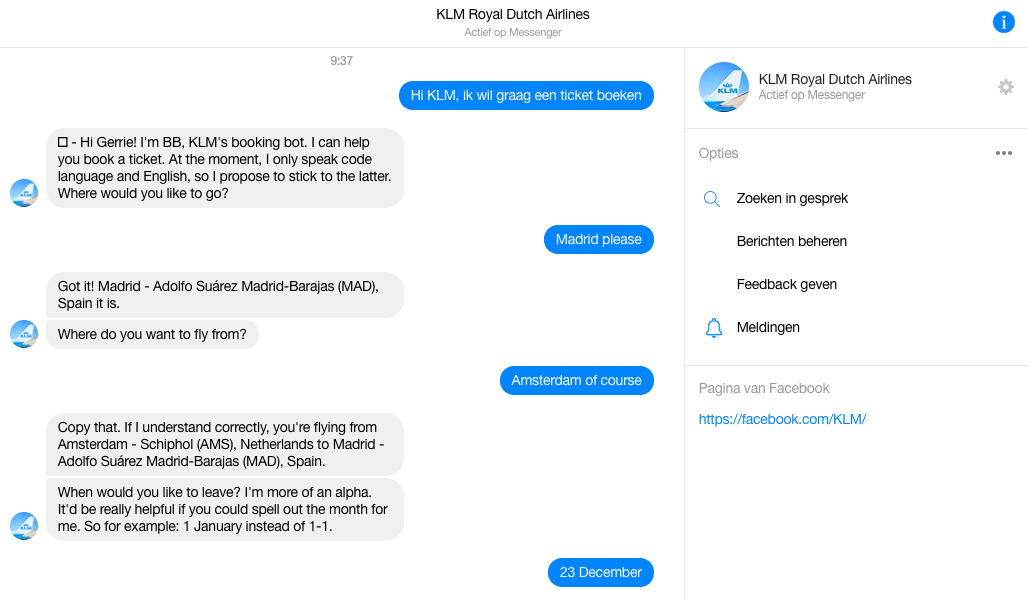Click the large KLM profile picture in sidebar
This screenshot has height=600, width=1028.
pyautogui.click(x=723, y=87)
